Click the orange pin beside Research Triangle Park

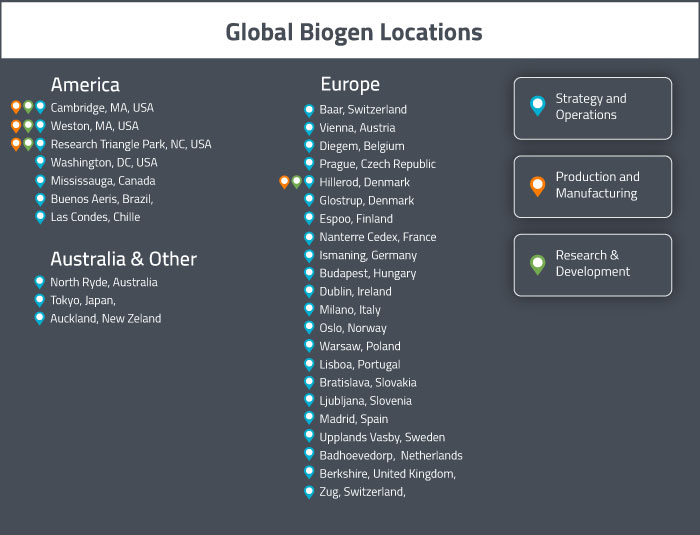16,144
